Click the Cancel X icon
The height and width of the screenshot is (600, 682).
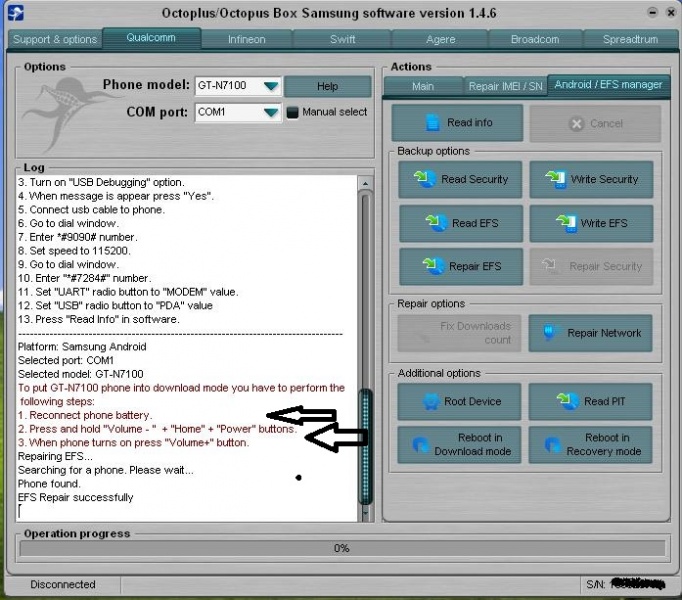point(576,124)
